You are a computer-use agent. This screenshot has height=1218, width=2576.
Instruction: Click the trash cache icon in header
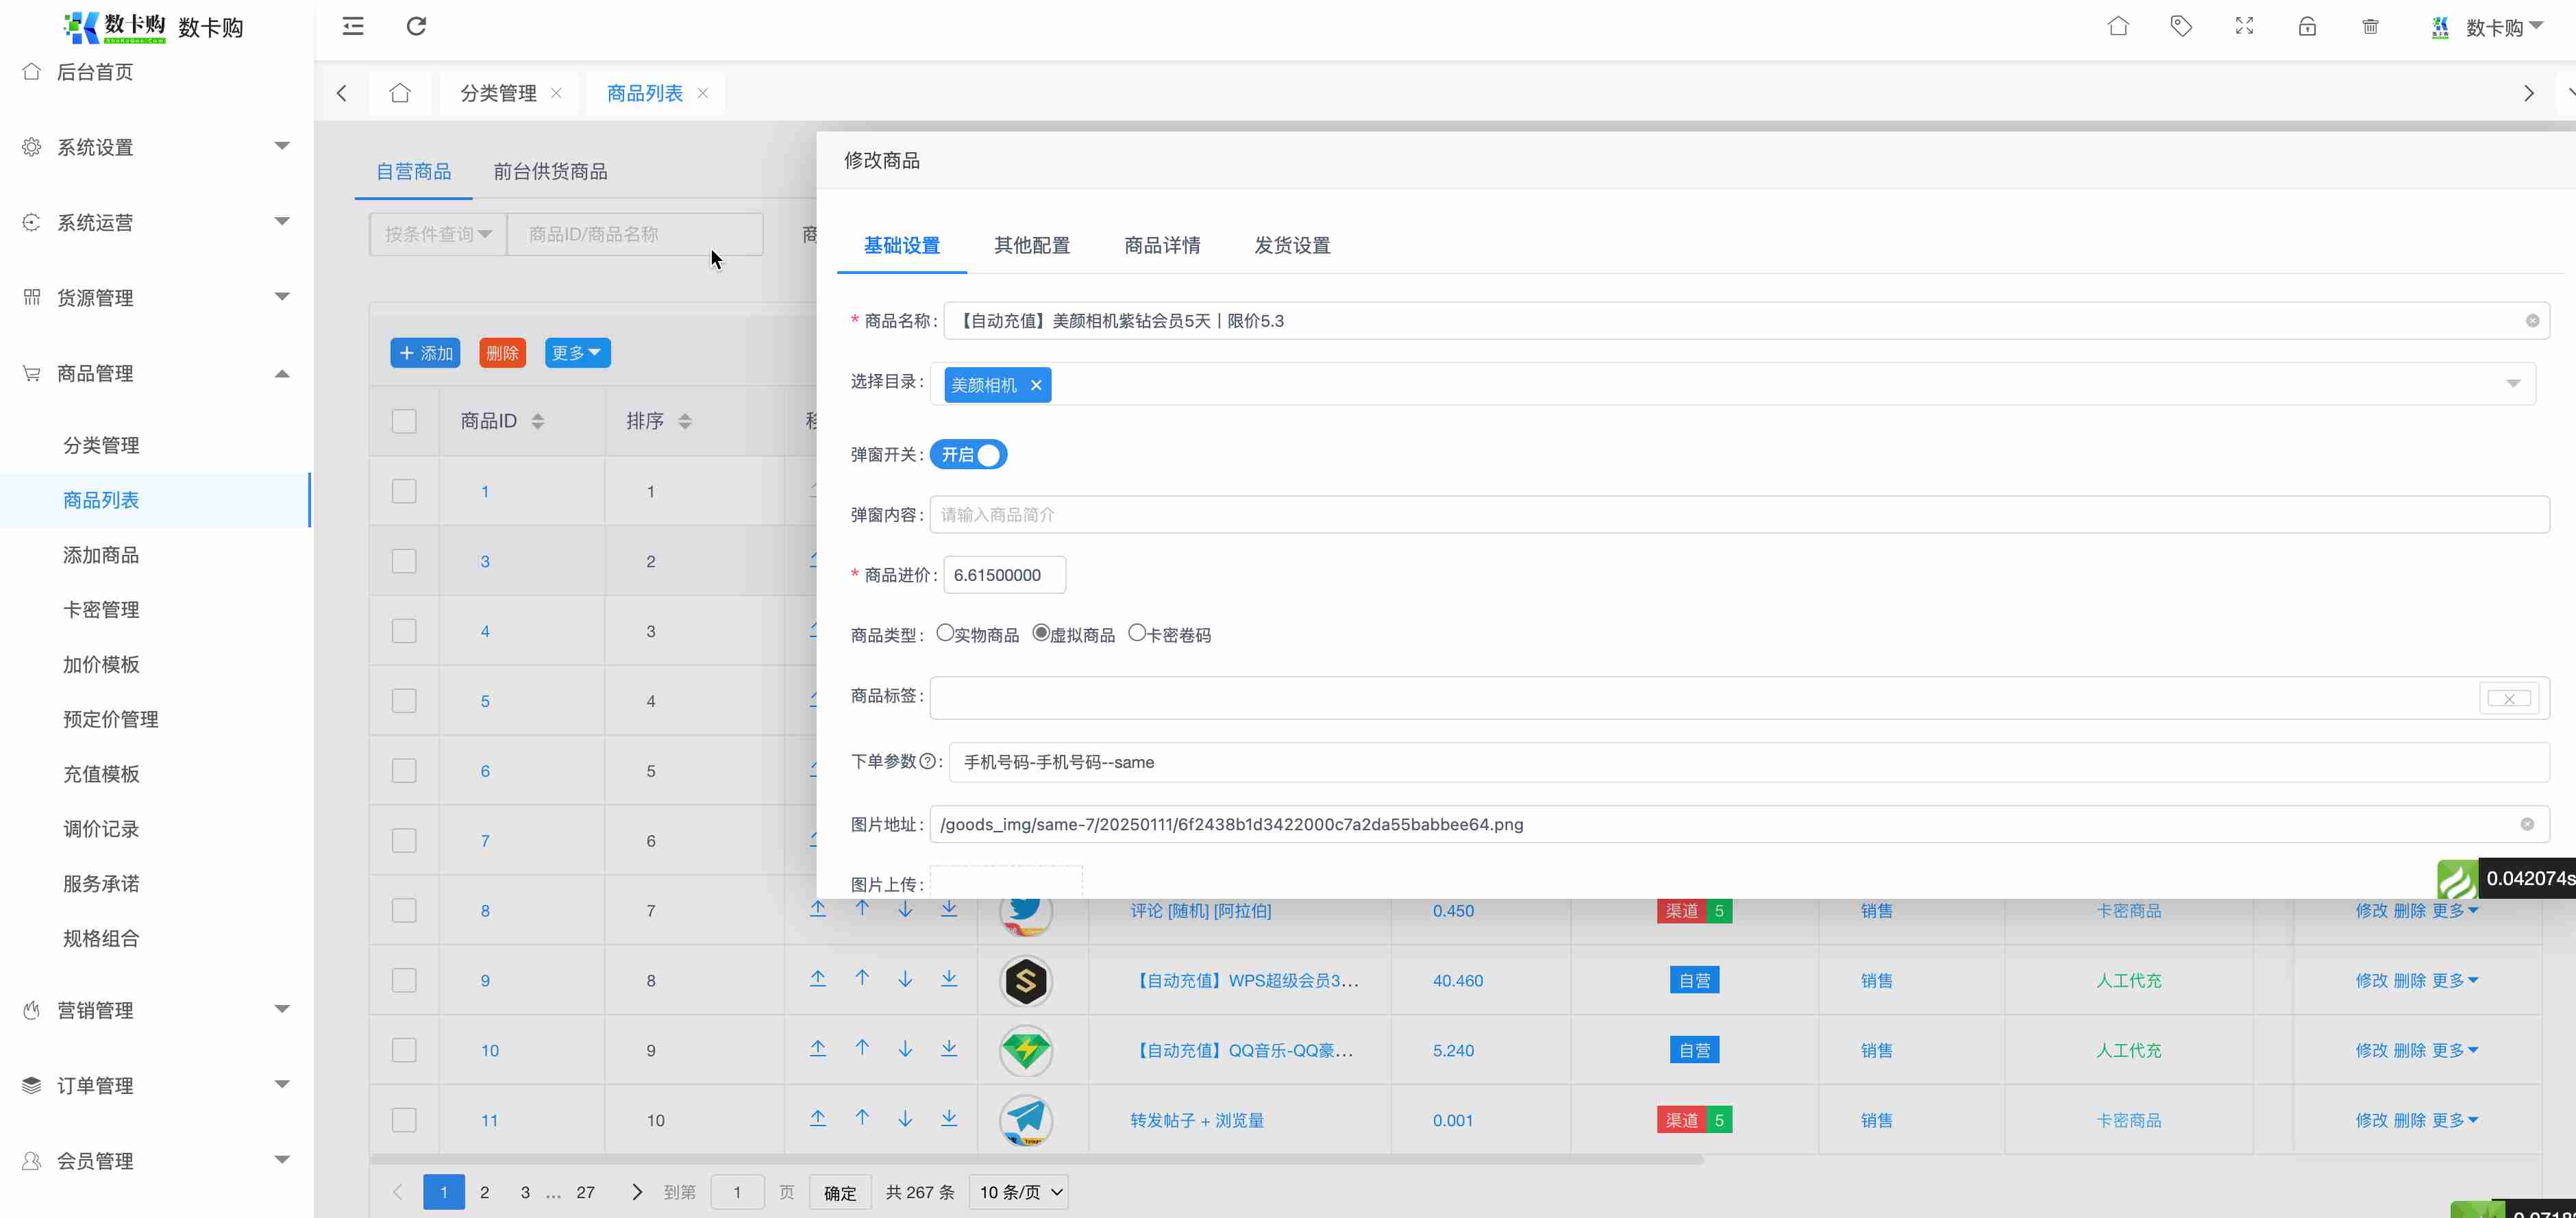2370,26
